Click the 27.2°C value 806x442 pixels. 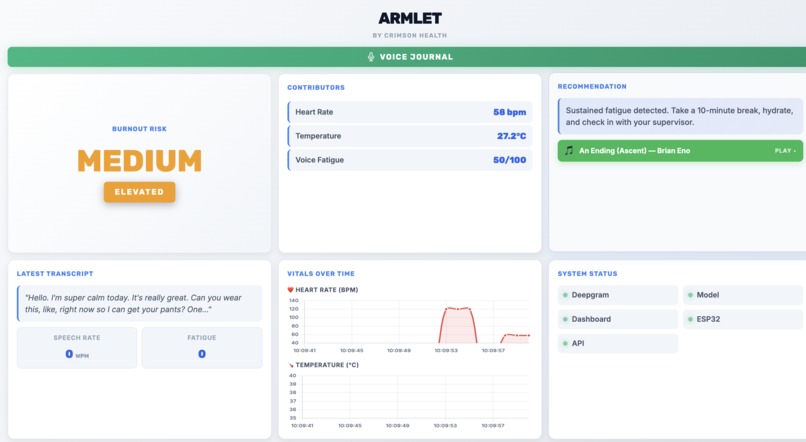tap(511, 136)
